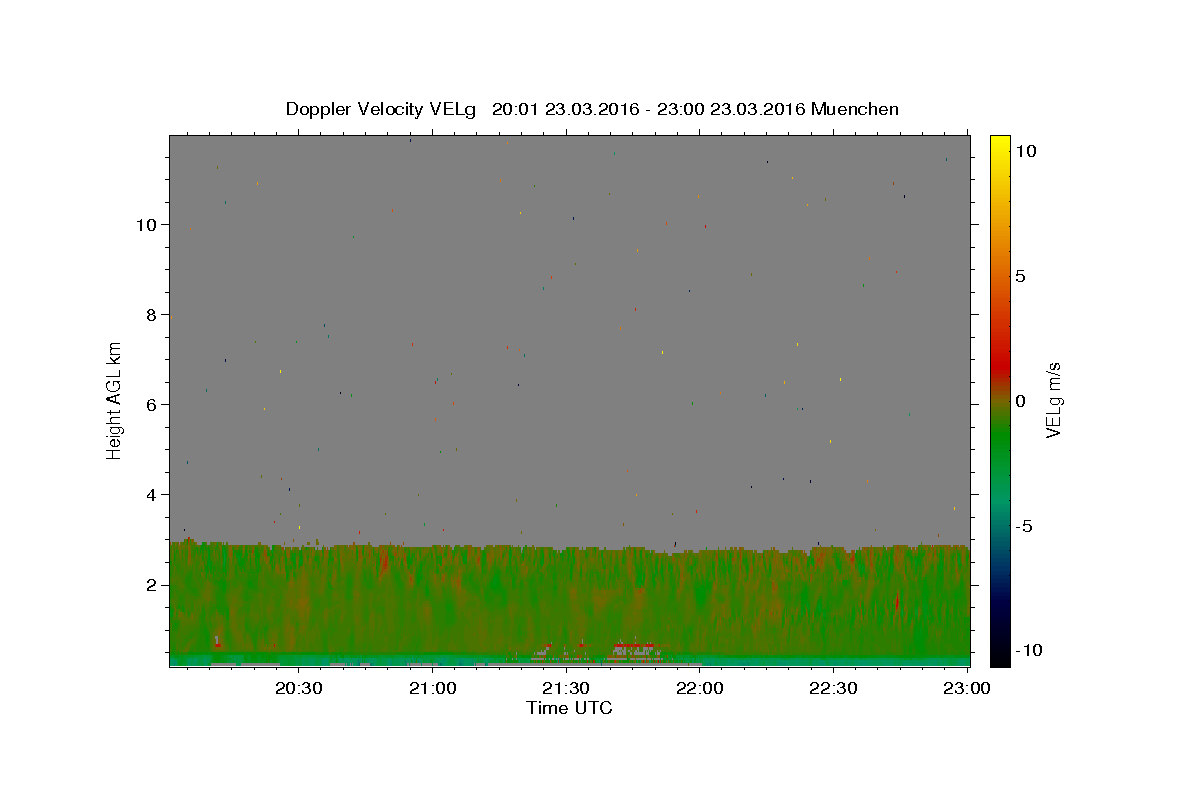Click the 21:00 time axis label
1200x800 pixels.
[433, 688]
